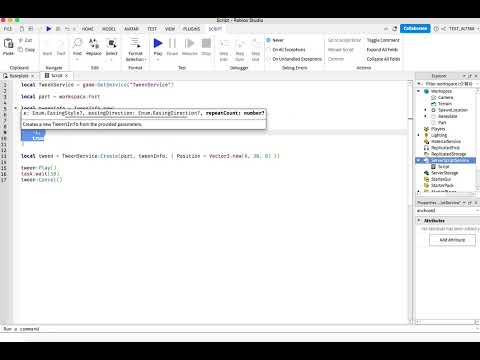Open the FILE menu

[8, 29]
